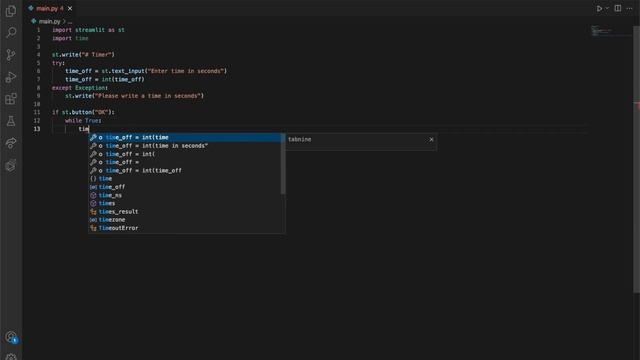Run the Python file

point(599,8)
